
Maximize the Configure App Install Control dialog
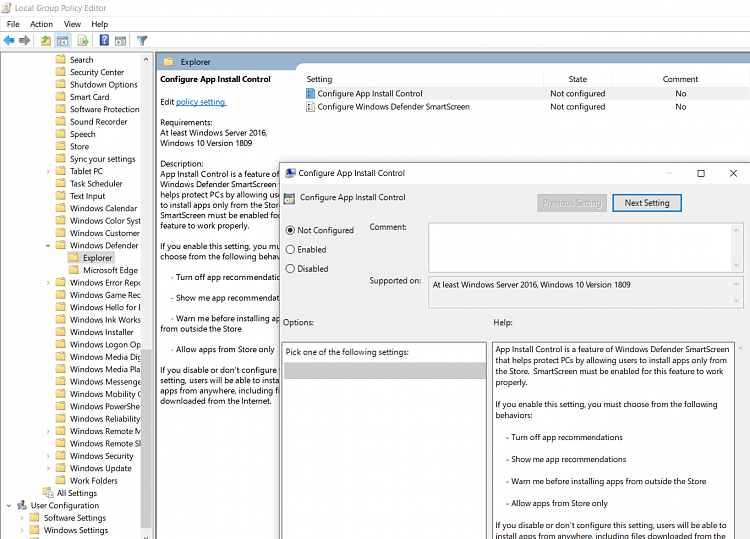(x=701, y=173)
